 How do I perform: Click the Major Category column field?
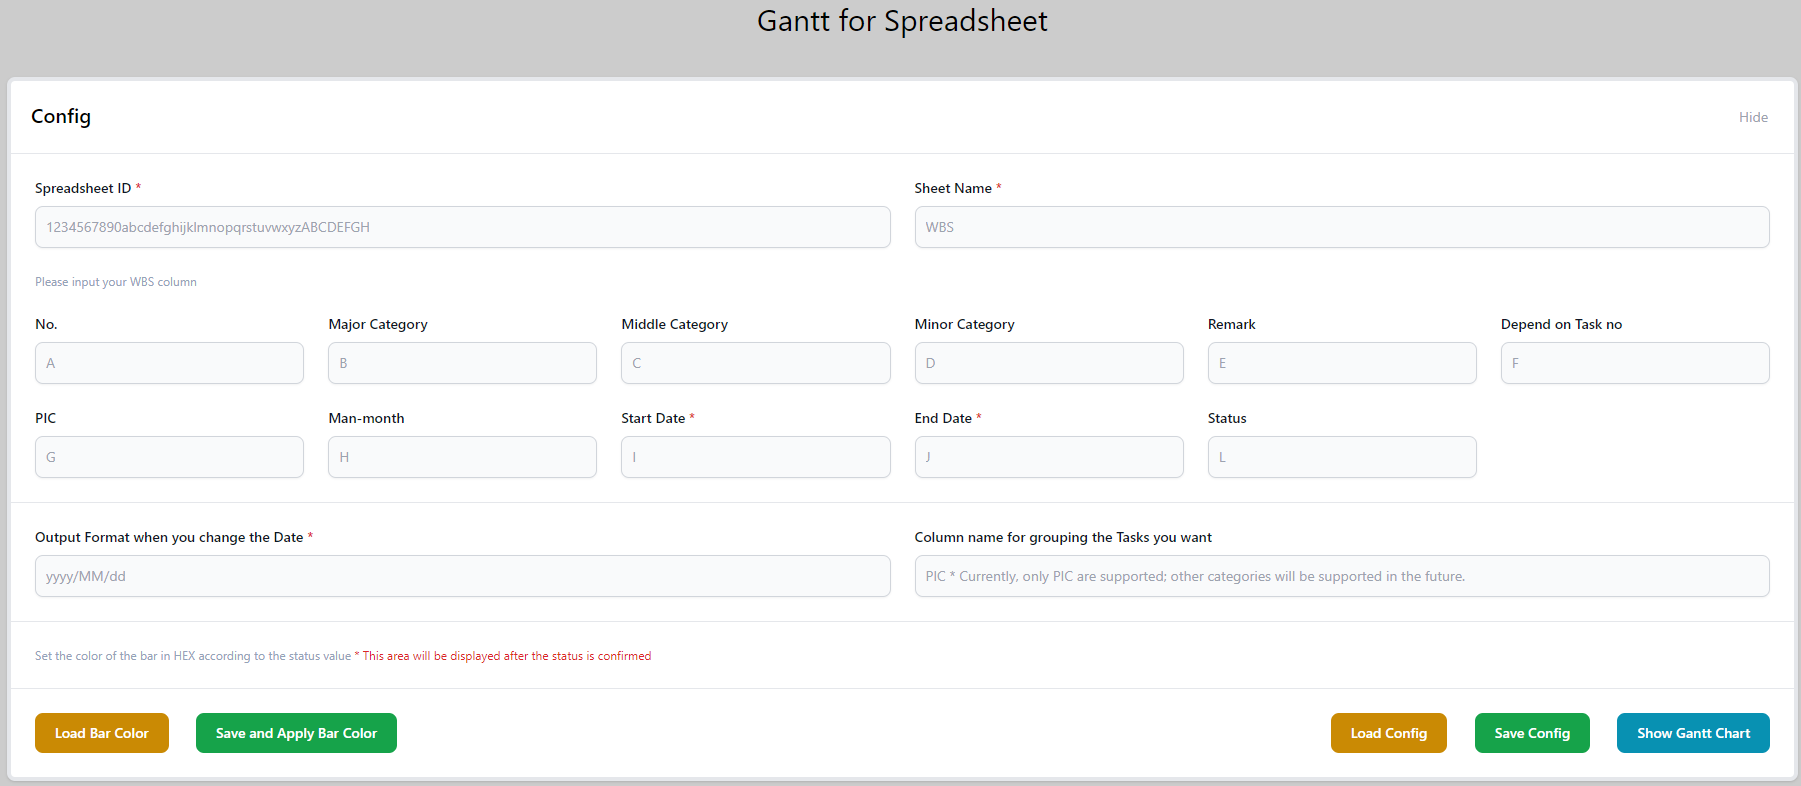click(462, 363)
